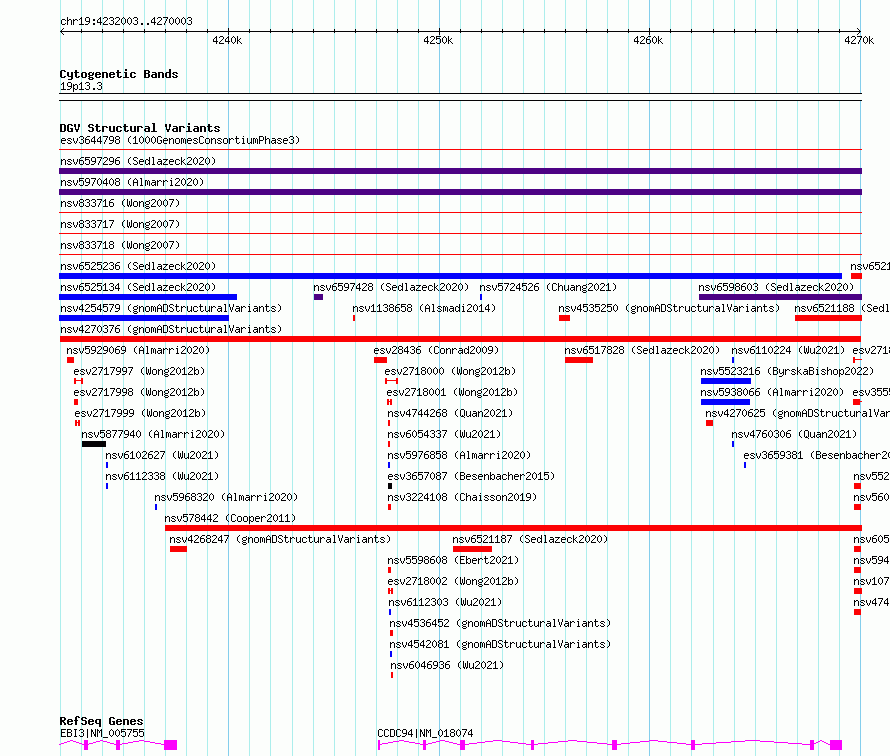
Task: Select the red bar under nsv6521187
Action: 472,549
